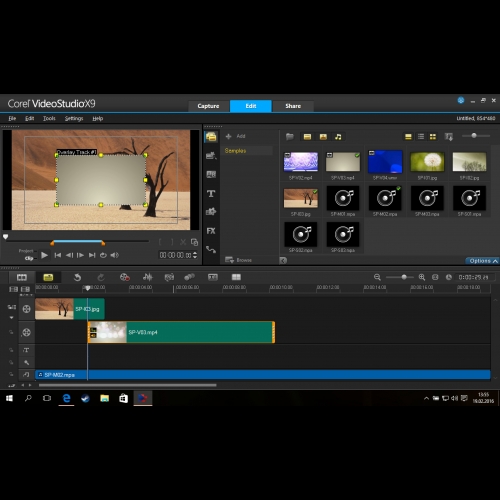Click Add to create new library folder
This screenshot has width=500, height=500.
[236, 136]
